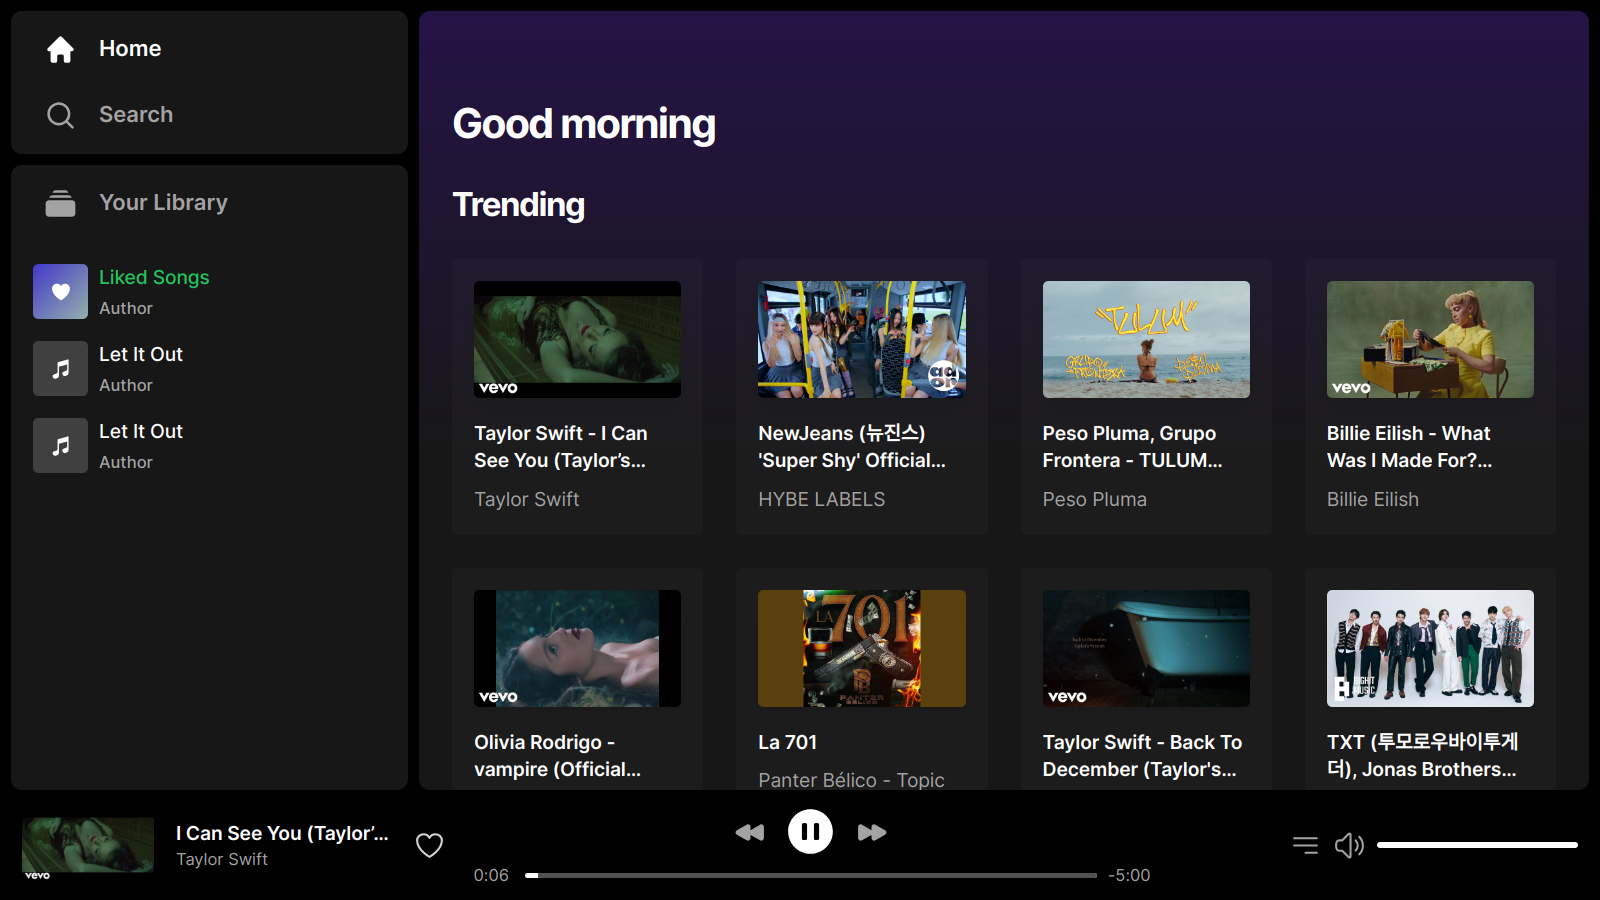Open Search from the sidebar

click(x=136, y=115)
